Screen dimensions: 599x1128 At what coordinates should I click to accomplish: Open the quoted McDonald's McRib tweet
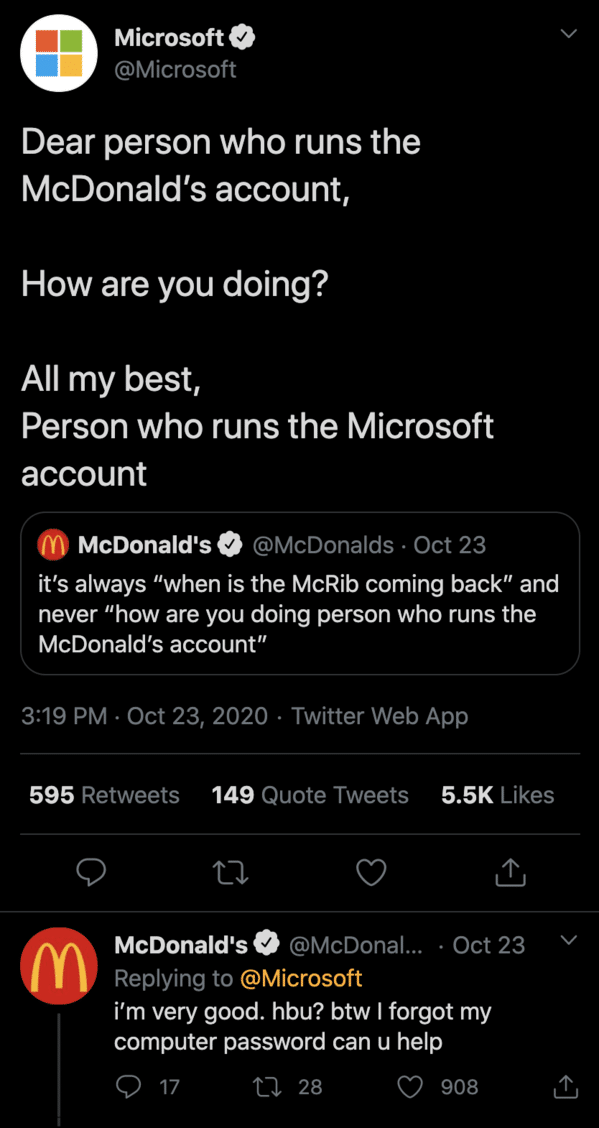(x=300, y=593)
